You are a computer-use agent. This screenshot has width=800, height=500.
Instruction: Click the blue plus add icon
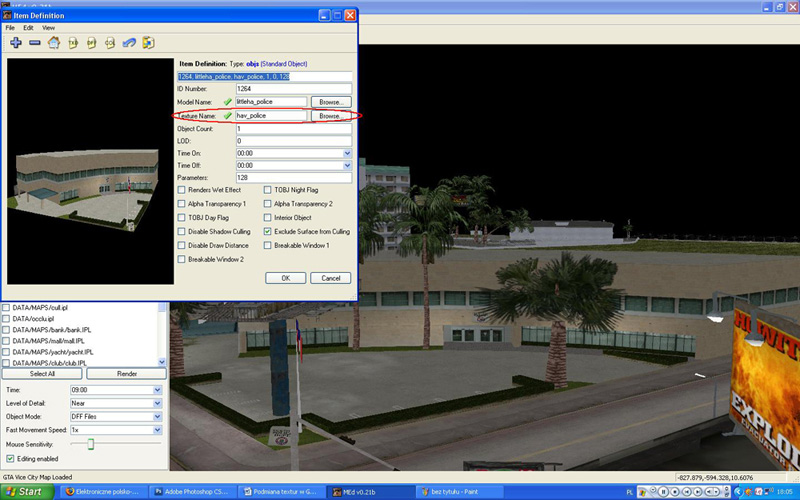point(15,43)
